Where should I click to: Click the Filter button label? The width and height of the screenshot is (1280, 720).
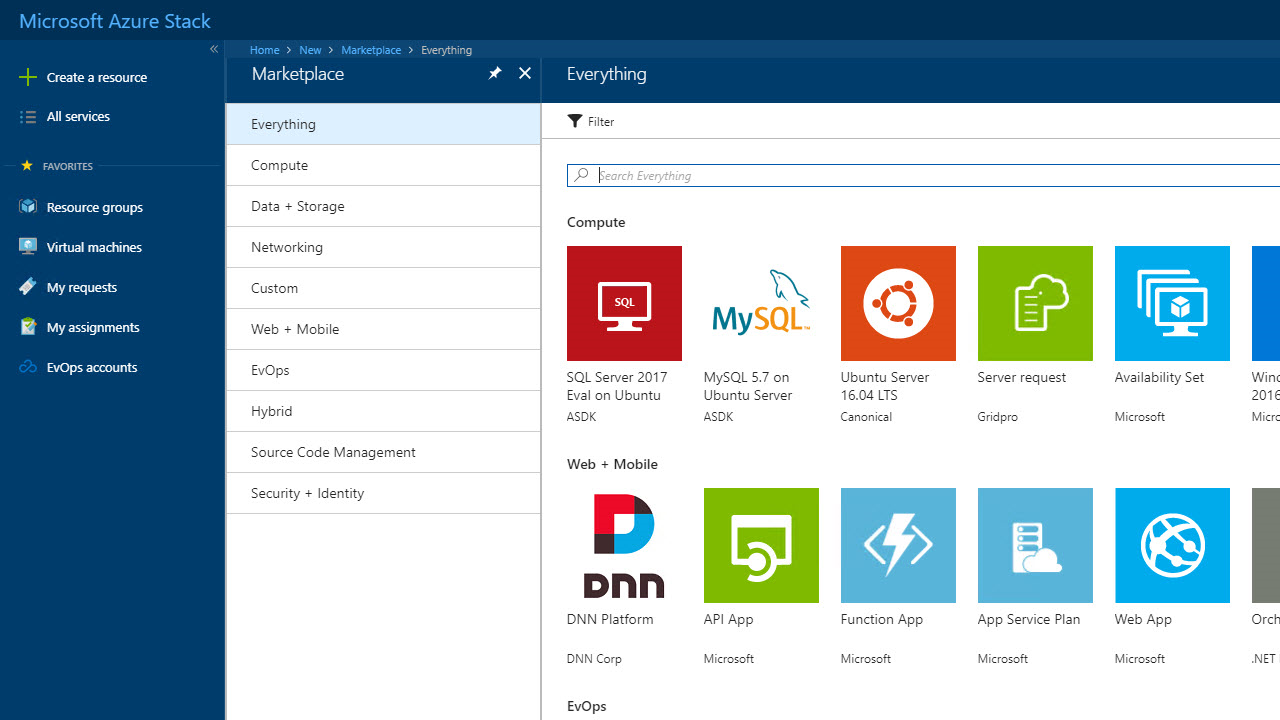tap(601, 122)
